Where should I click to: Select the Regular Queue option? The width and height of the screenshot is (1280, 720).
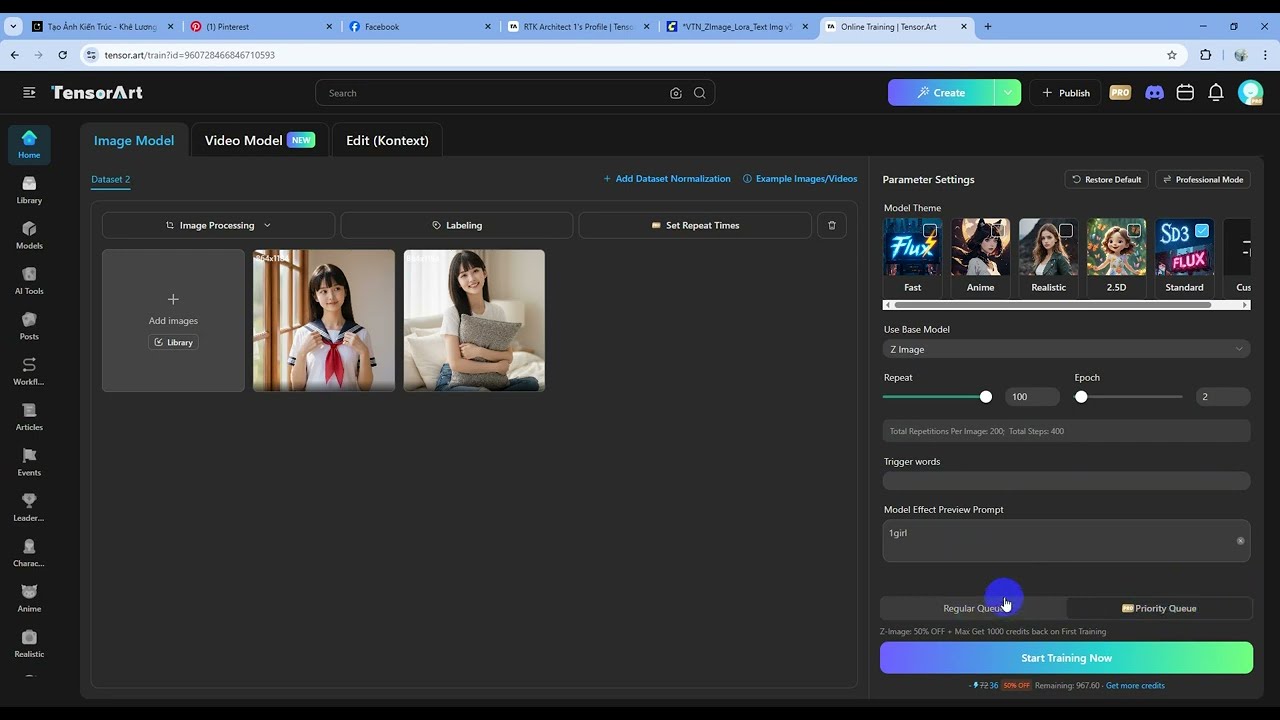pos(973,608)
